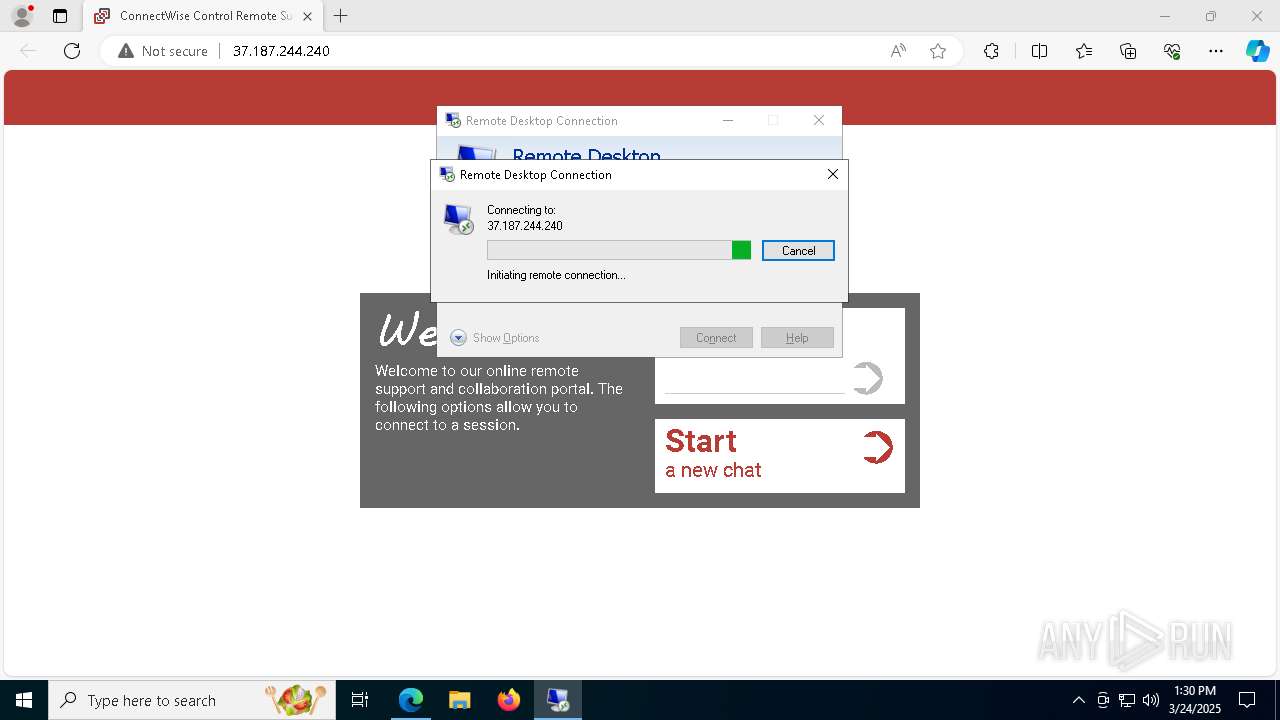Image resolution: width=1280 pixels, height=720 pixels.
Task: Click the Remote Desktop dialog computer icon
Action: point(459,219)
